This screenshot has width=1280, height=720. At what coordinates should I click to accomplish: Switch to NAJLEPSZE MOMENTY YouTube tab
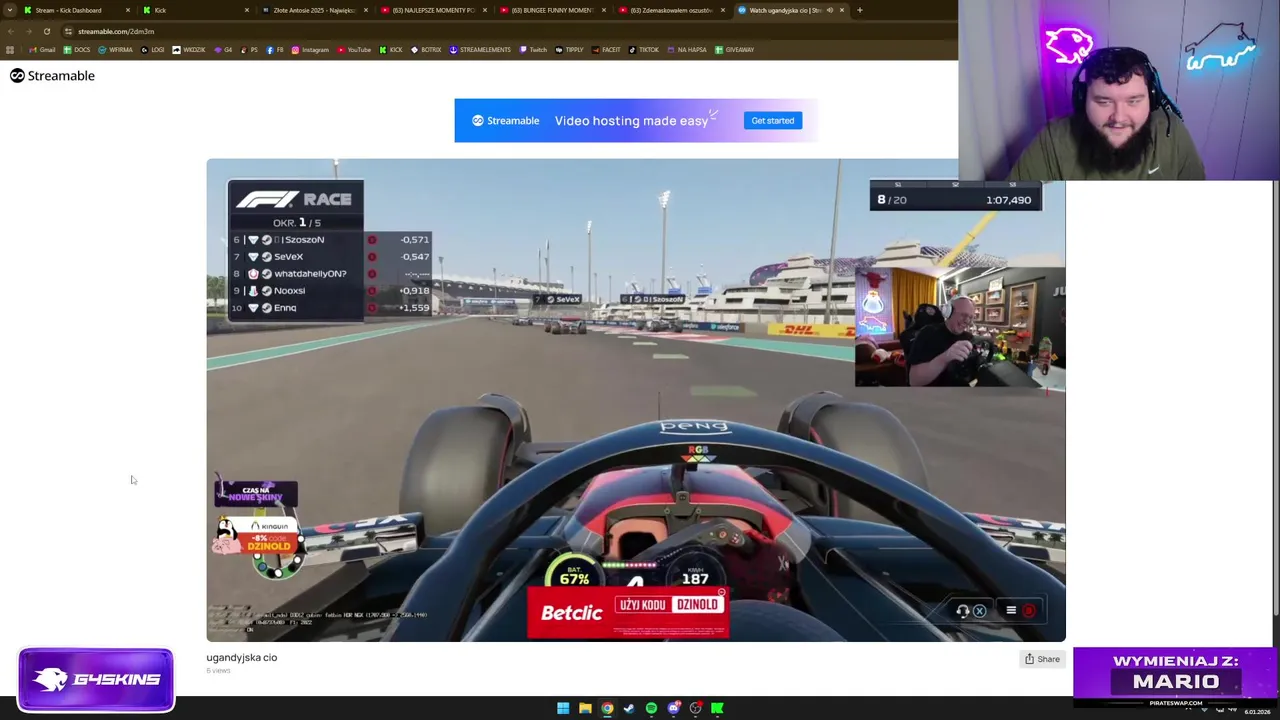pos(433,10)
